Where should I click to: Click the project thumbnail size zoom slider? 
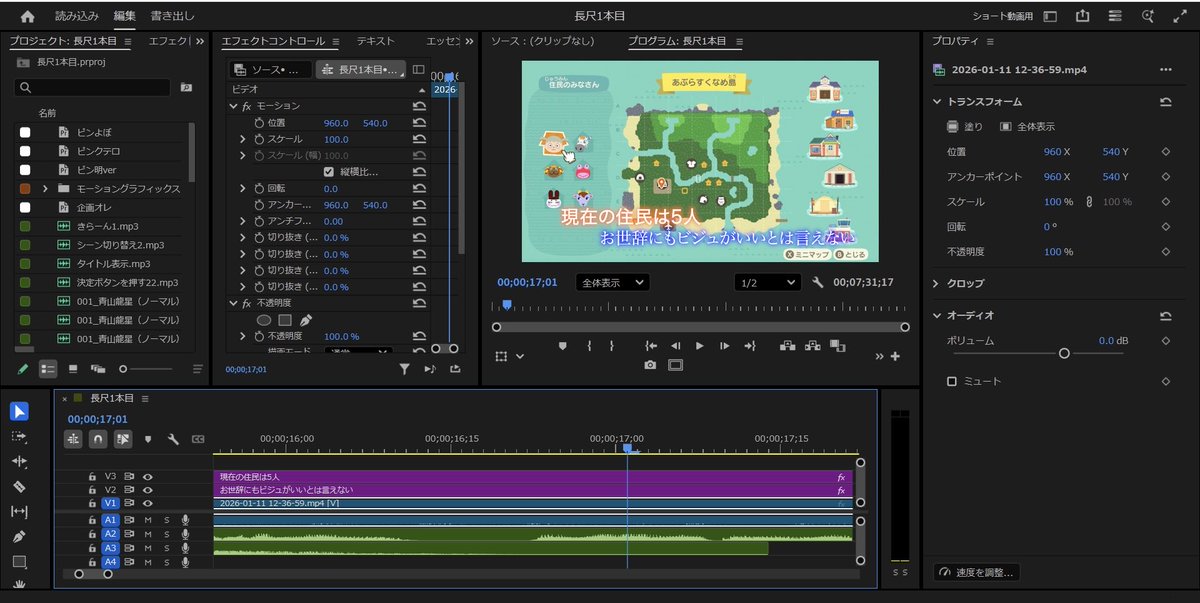click(124, 369)
